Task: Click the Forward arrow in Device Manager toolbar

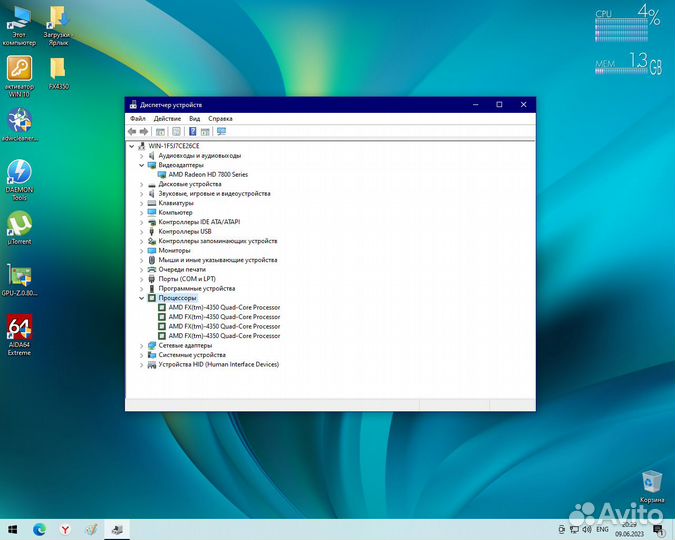Action: tap(144, 131)
